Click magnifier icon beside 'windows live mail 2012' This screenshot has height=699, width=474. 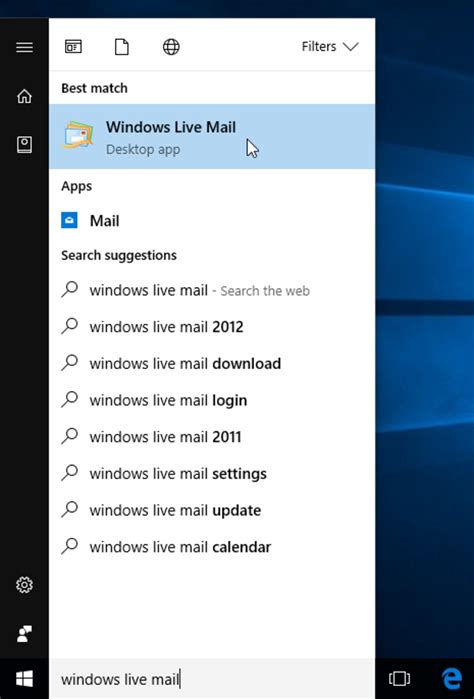(x=70, y=326)
